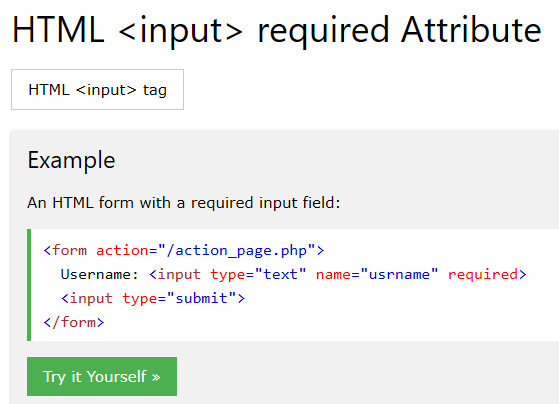
Task: Click the page heading HTML <input> required Attribute
Action: click(277, 30)
